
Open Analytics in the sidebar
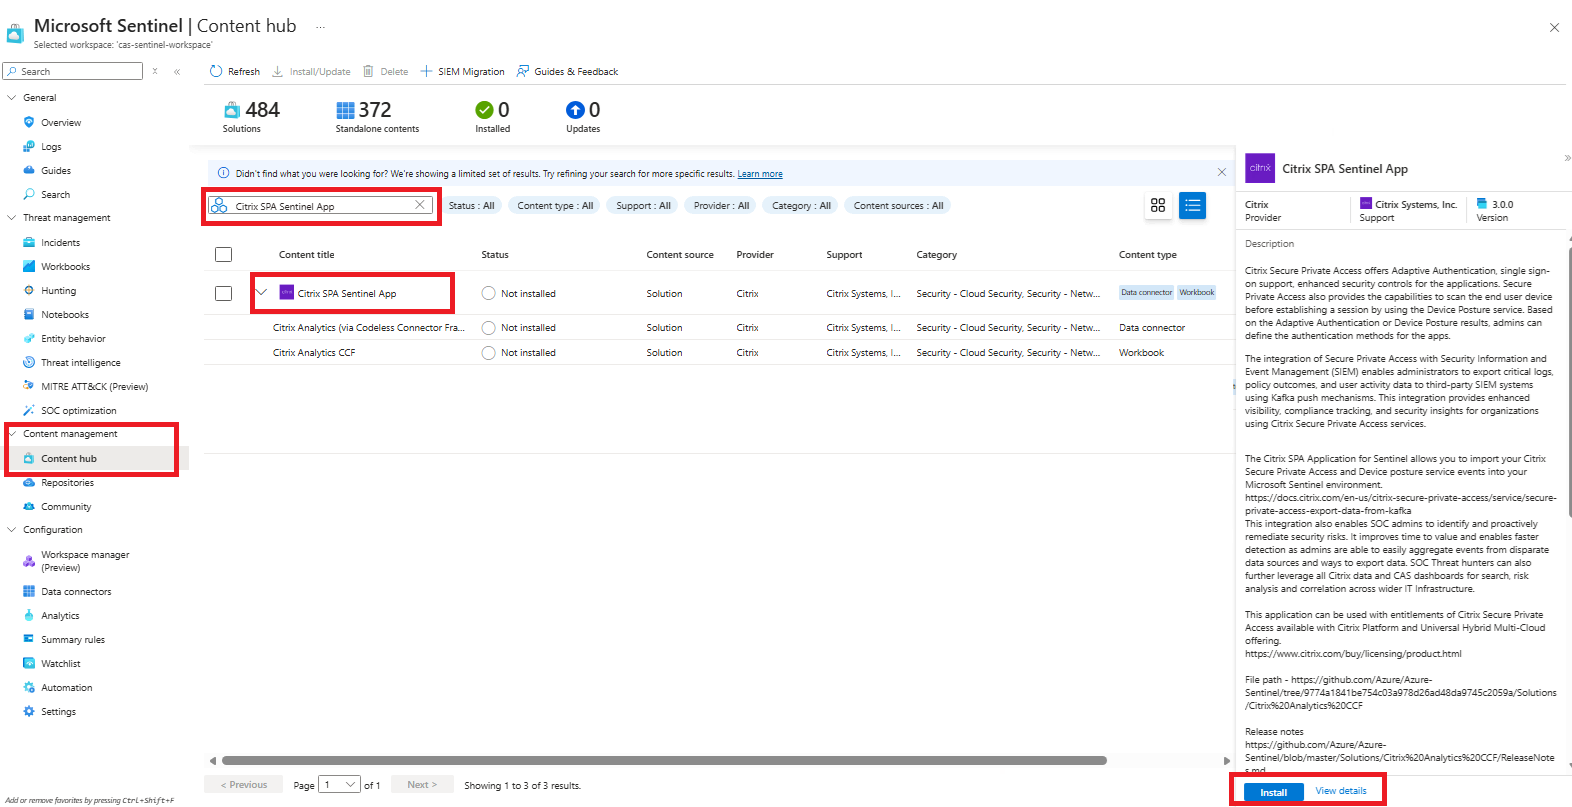60,616
